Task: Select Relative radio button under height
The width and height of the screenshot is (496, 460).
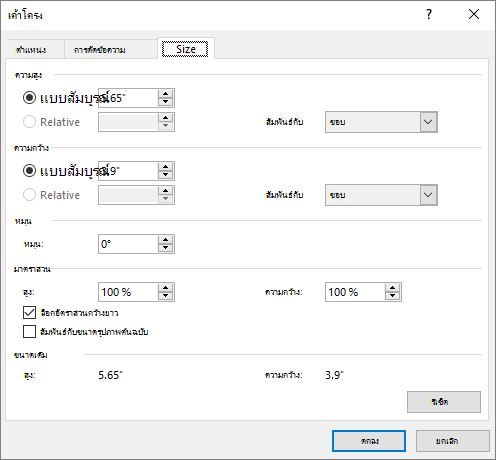Action: click(x=29, y=122)
